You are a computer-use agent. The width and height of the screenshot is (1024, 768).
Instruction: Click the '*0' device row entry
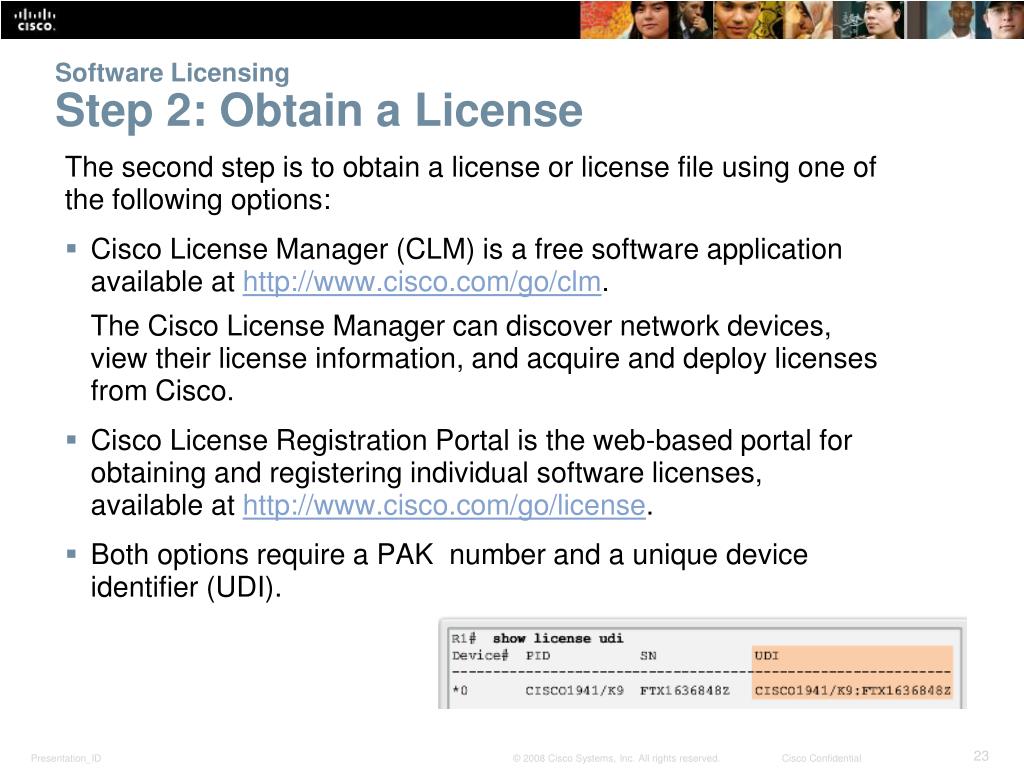460,690
